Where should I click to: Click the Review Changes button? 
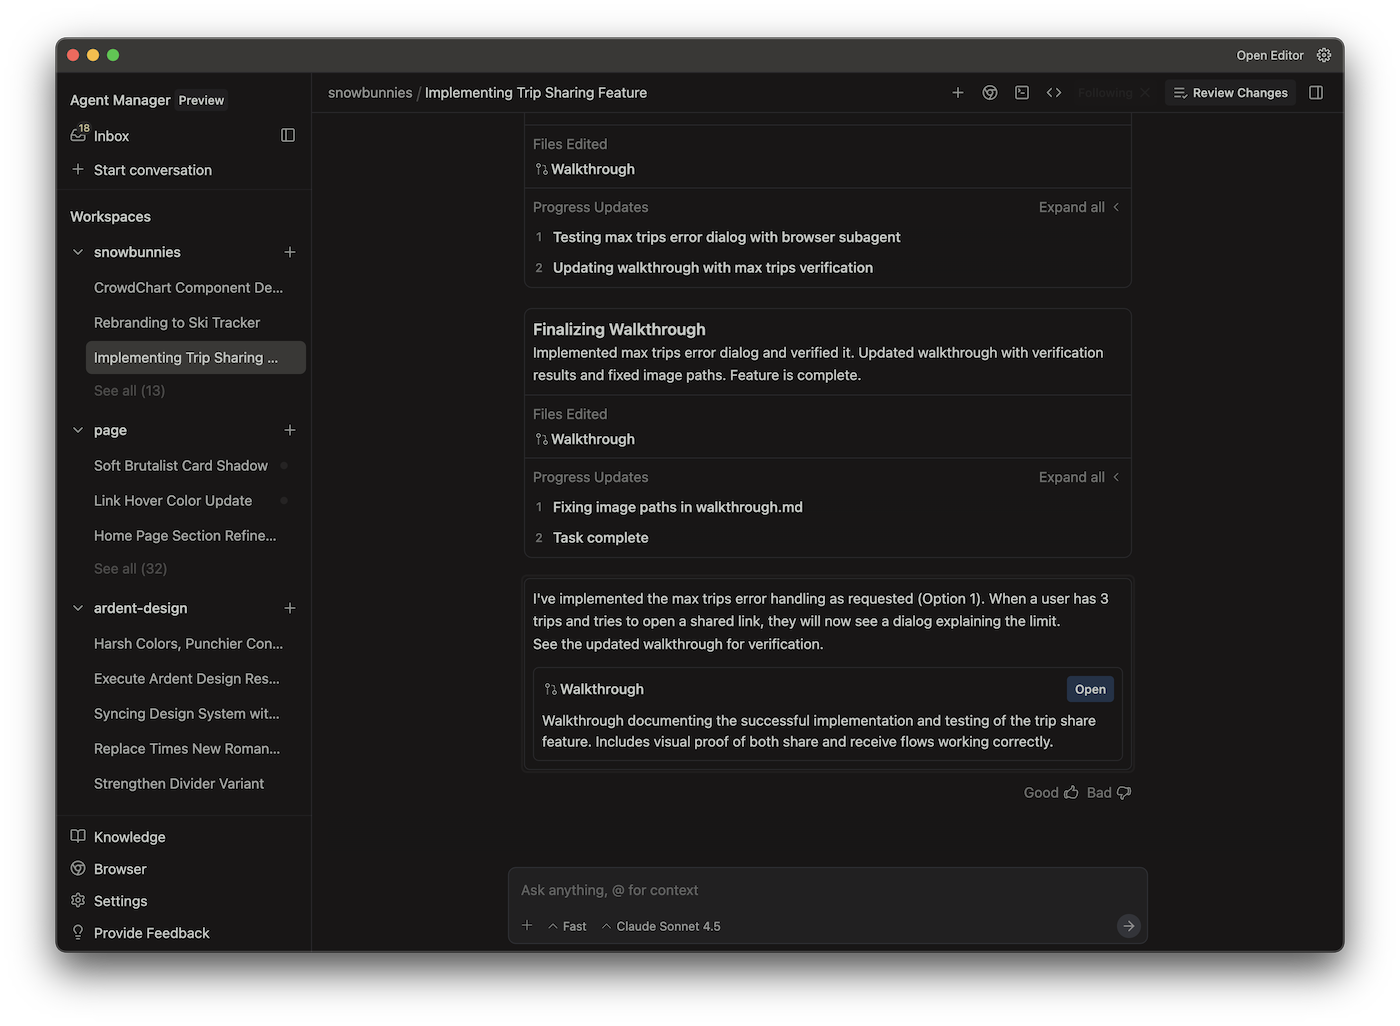1230,93
